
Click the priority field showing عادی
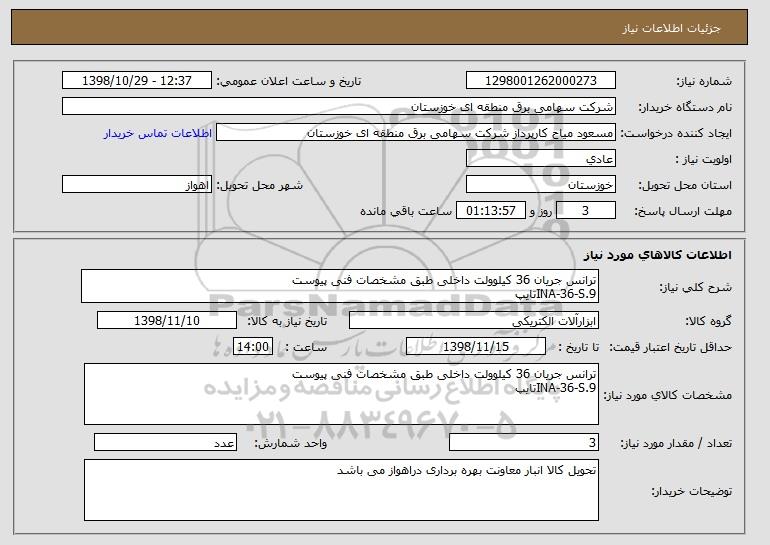click(x=541, y=159)
